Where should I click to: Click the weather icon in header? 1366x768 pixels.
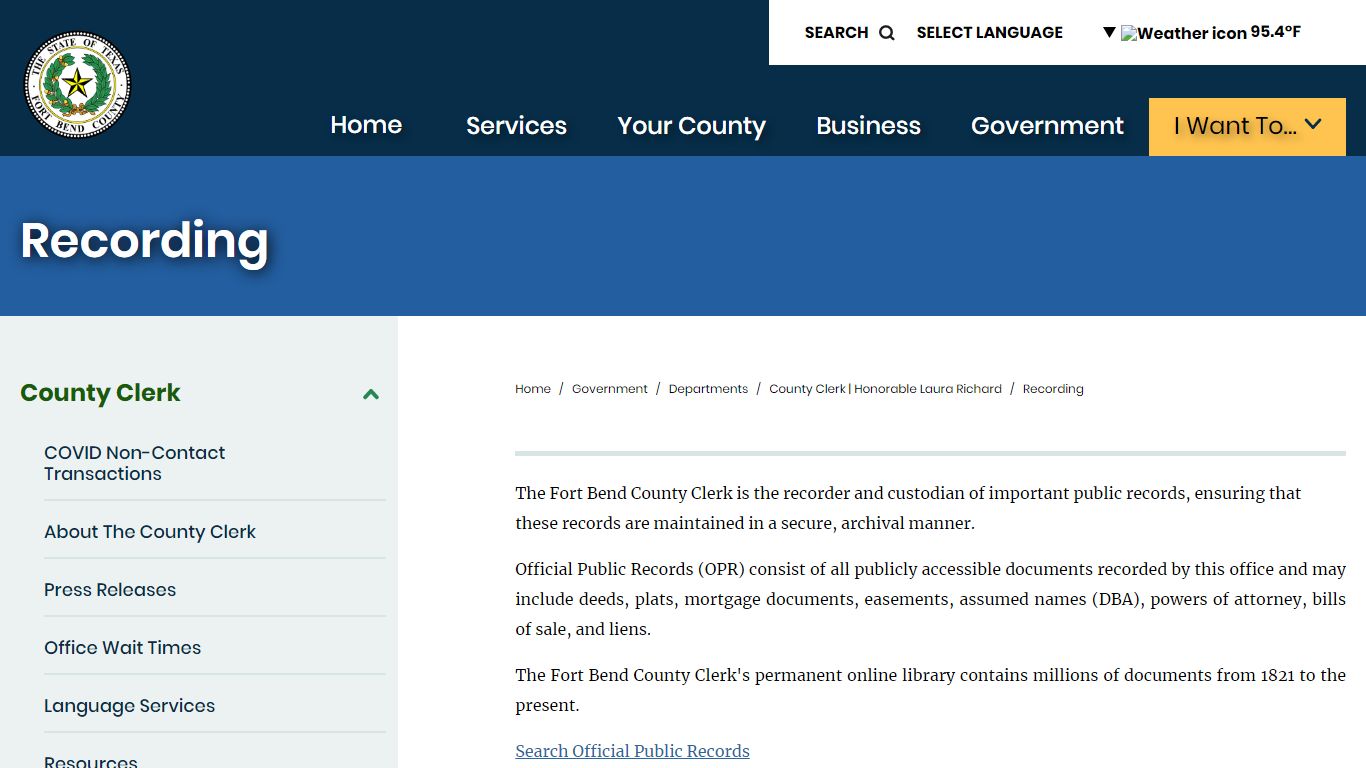[x=1184, y=33]
